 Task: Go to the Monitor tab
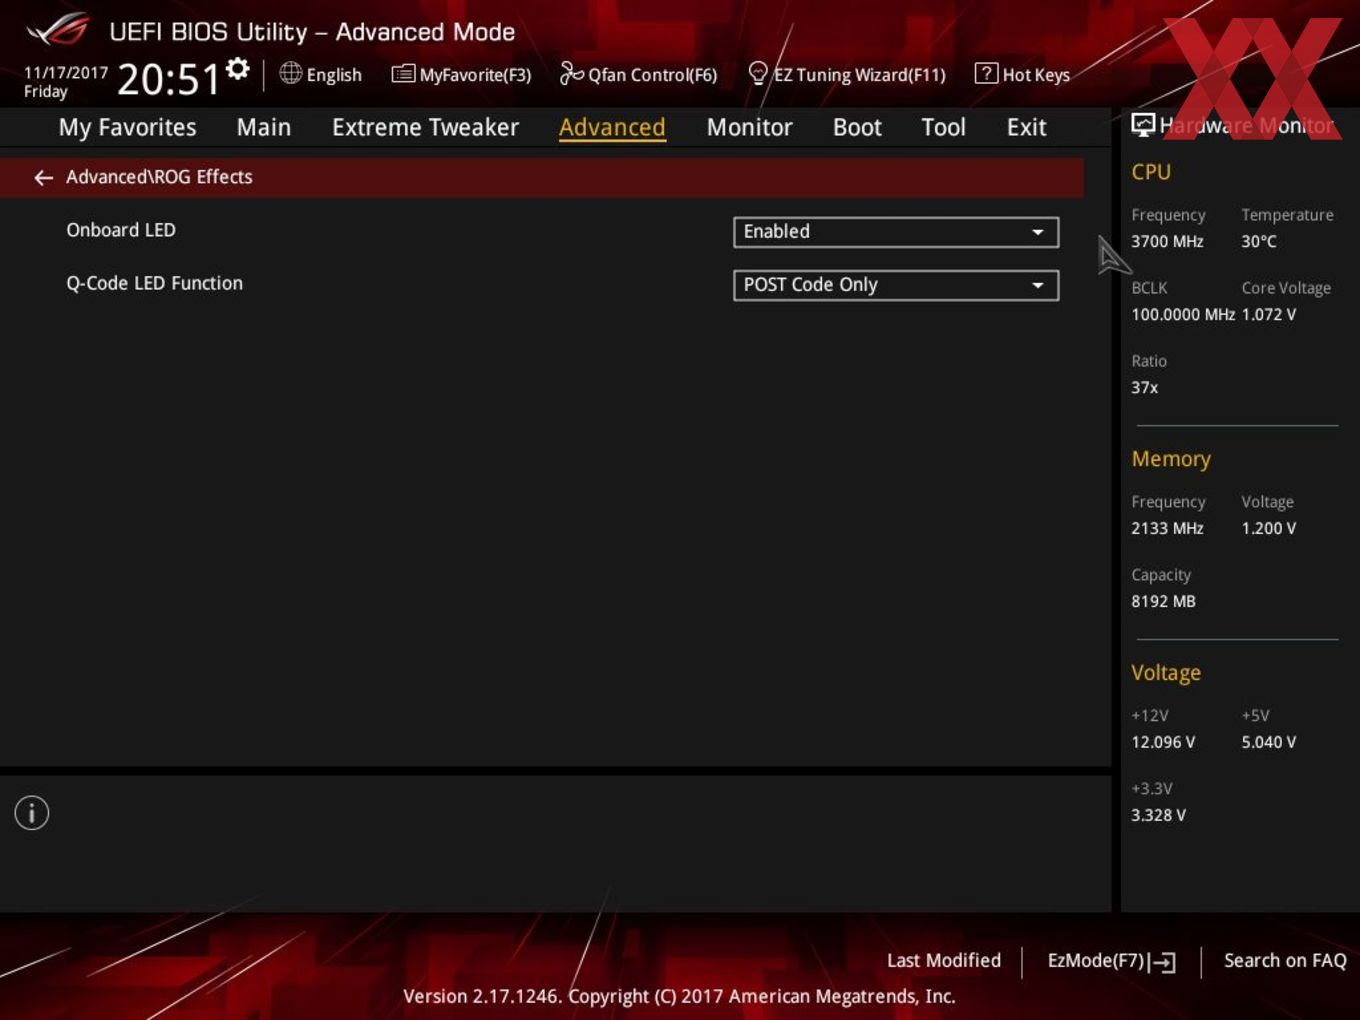749,127
